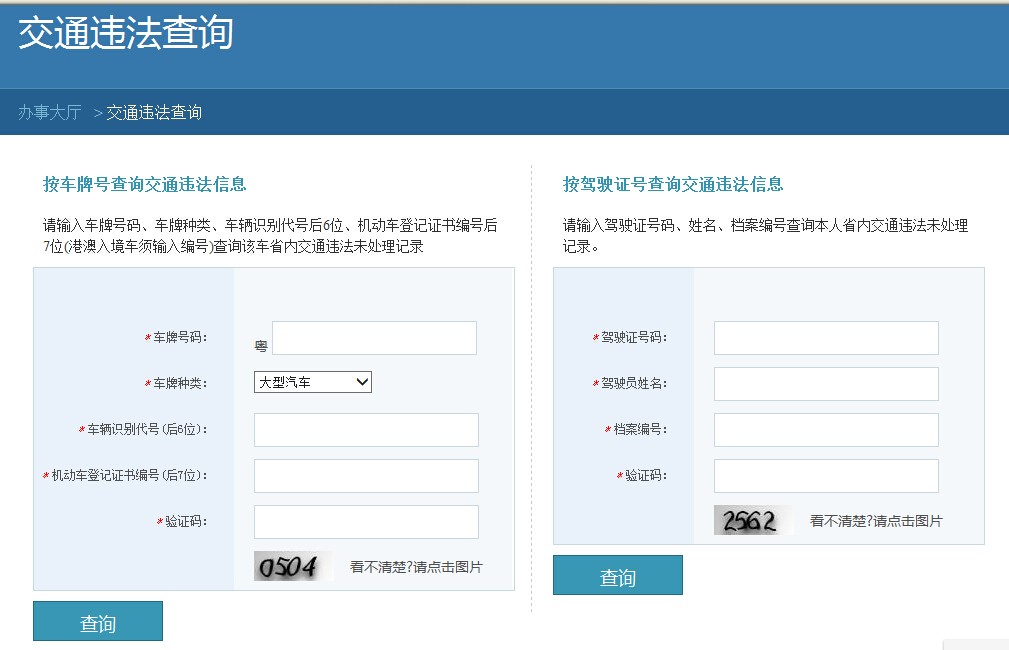Click the 2562 captcha image to refresh
The image size is (1009, 650).
point(753,520)
